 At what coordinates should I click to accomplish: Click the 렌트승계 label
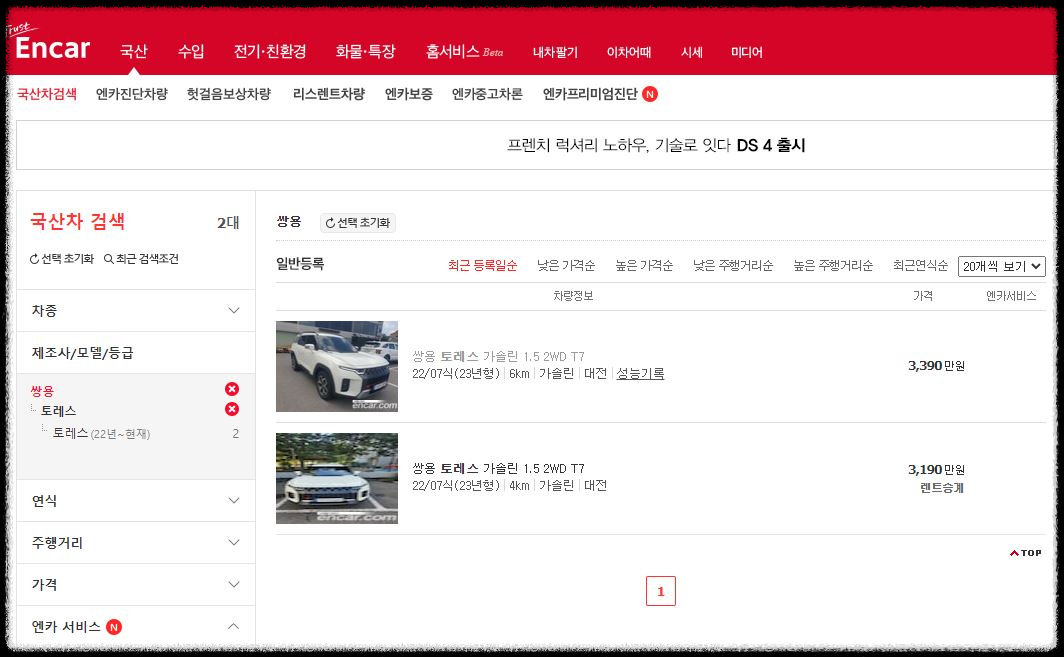pos(942,488)
